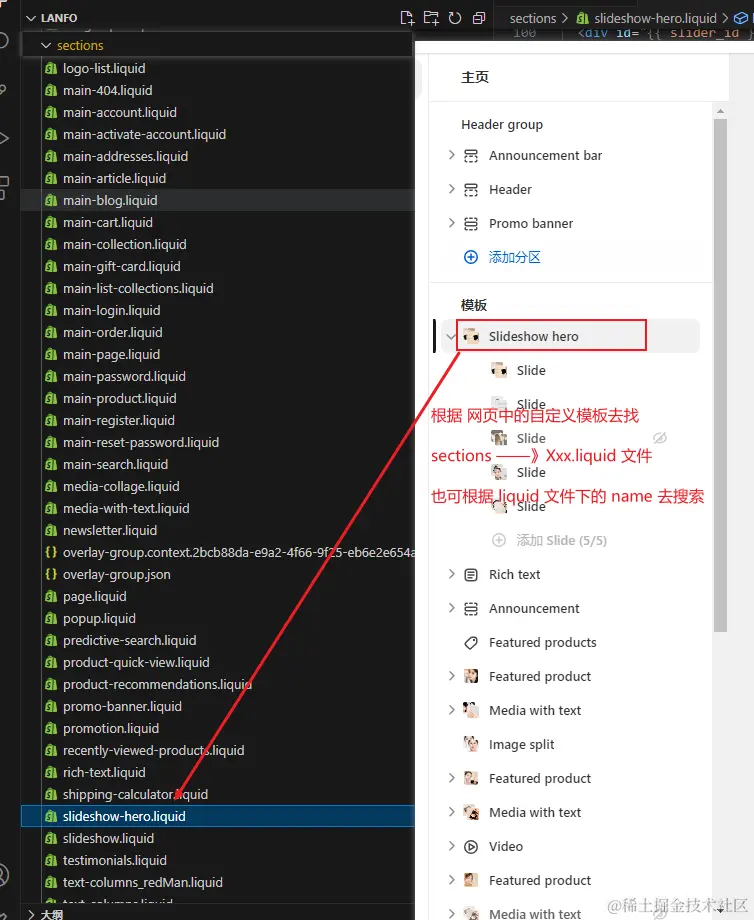Screen dimensions: 754x920
Task: Click the Announcement section icon
Action: pyautogui.click(x=471, y=608)
